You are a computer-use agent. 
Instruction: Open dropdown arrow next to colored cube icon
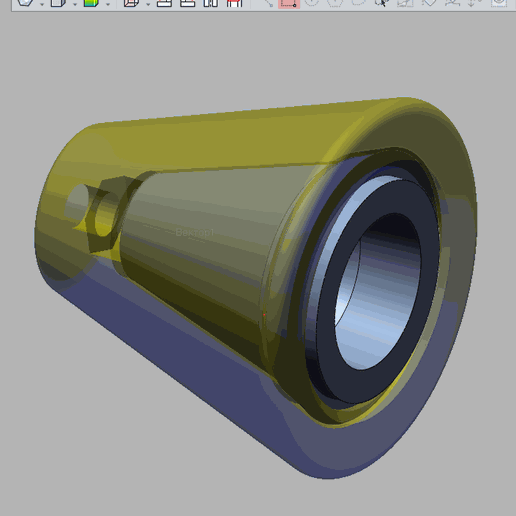tap(108, 4)
